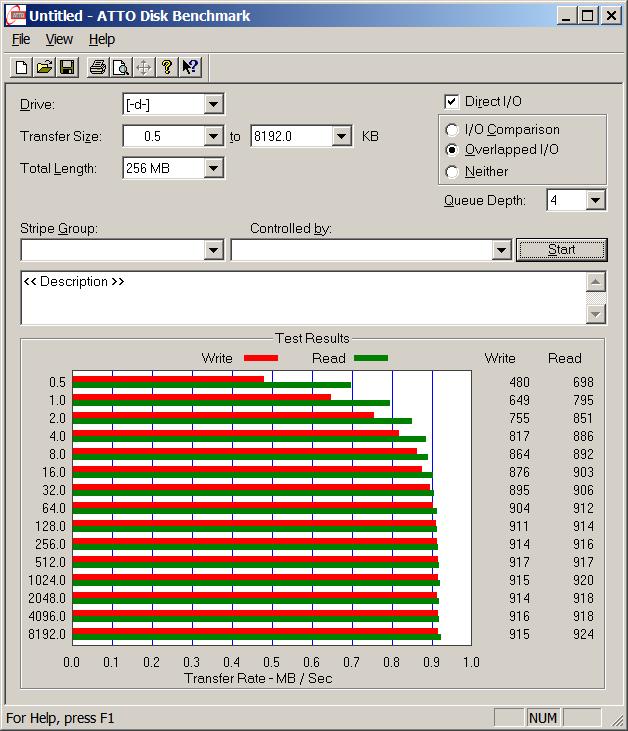This screenshot has width=628, height=731.
Task: Print results using the printer icon
Action: [98, 67]
